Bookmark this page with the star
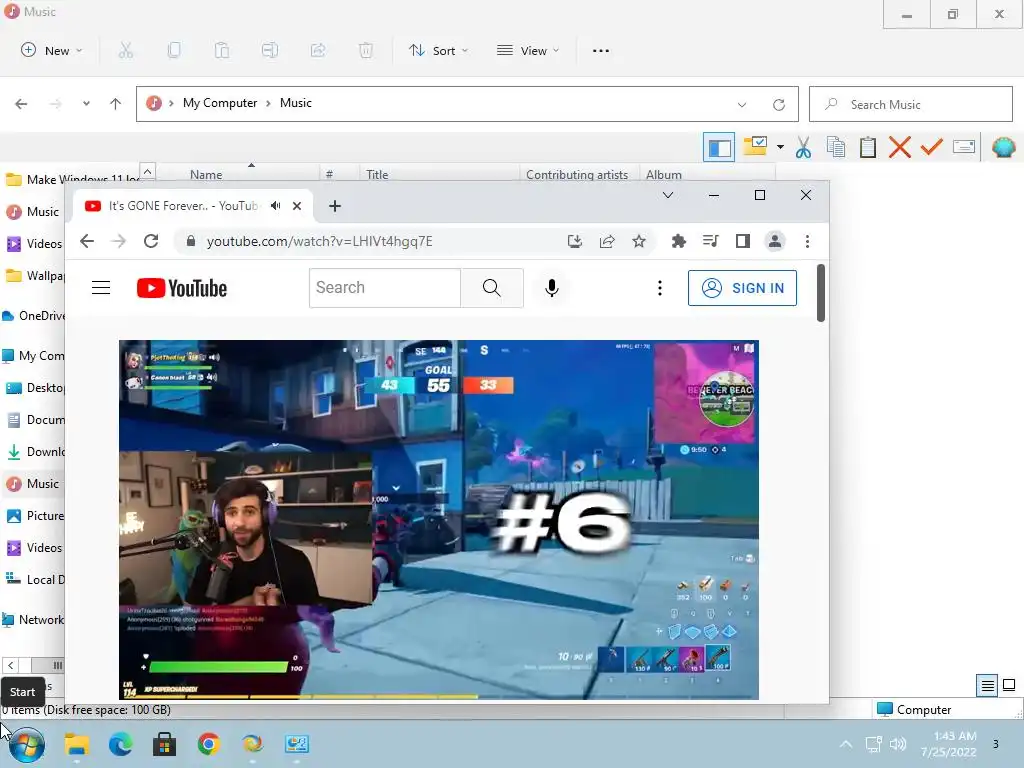Screen dimensions: 1024x768 [639, 242]
